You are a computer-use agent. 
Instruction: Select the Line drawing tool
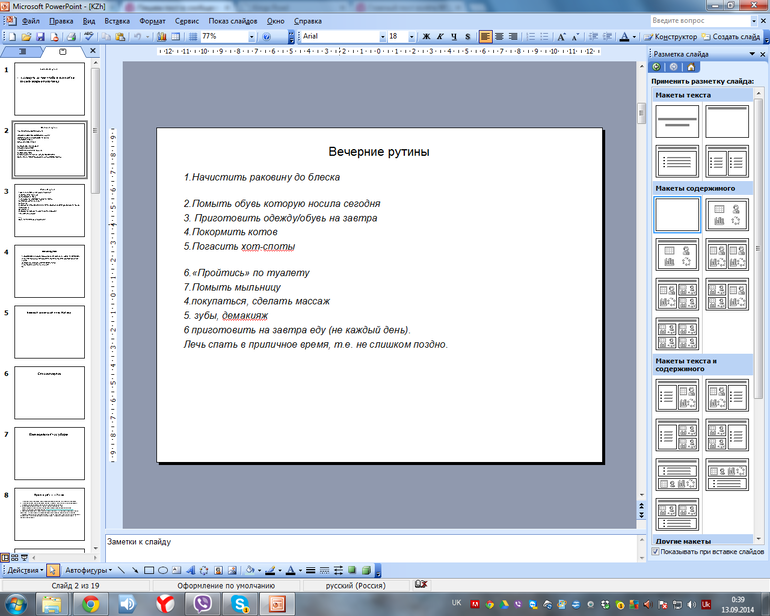pyautogui.click(x=121, y=569)
